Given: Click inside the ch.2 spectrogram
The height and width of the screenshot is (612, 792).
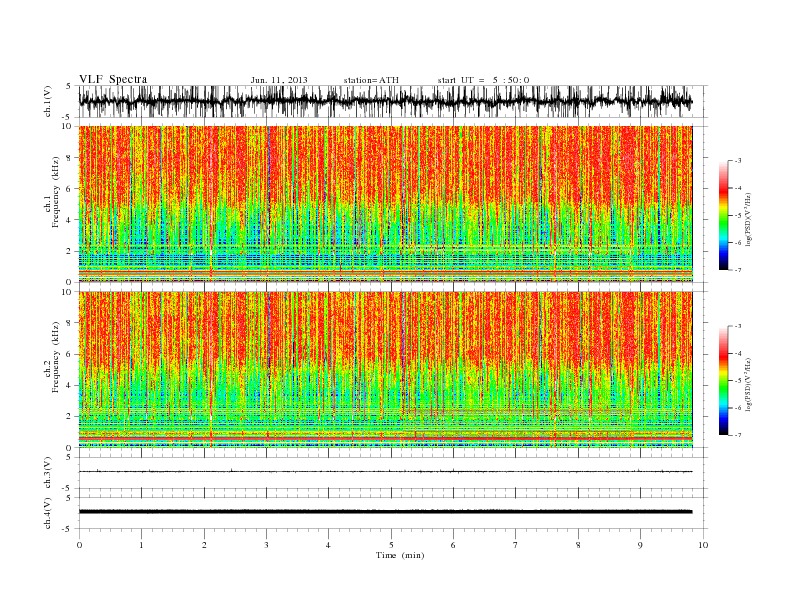Looking at the screenshot, I should click(385, 369).
